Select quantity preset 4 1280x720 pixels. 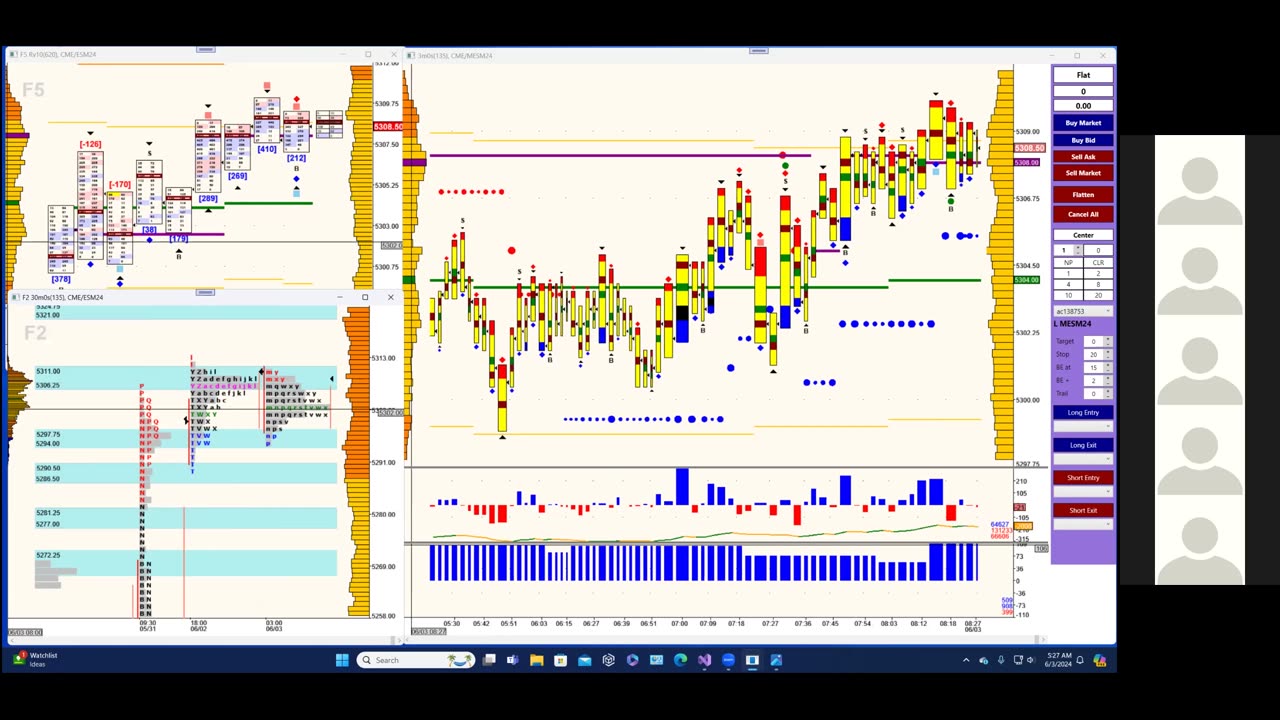tap(1068, 284)
